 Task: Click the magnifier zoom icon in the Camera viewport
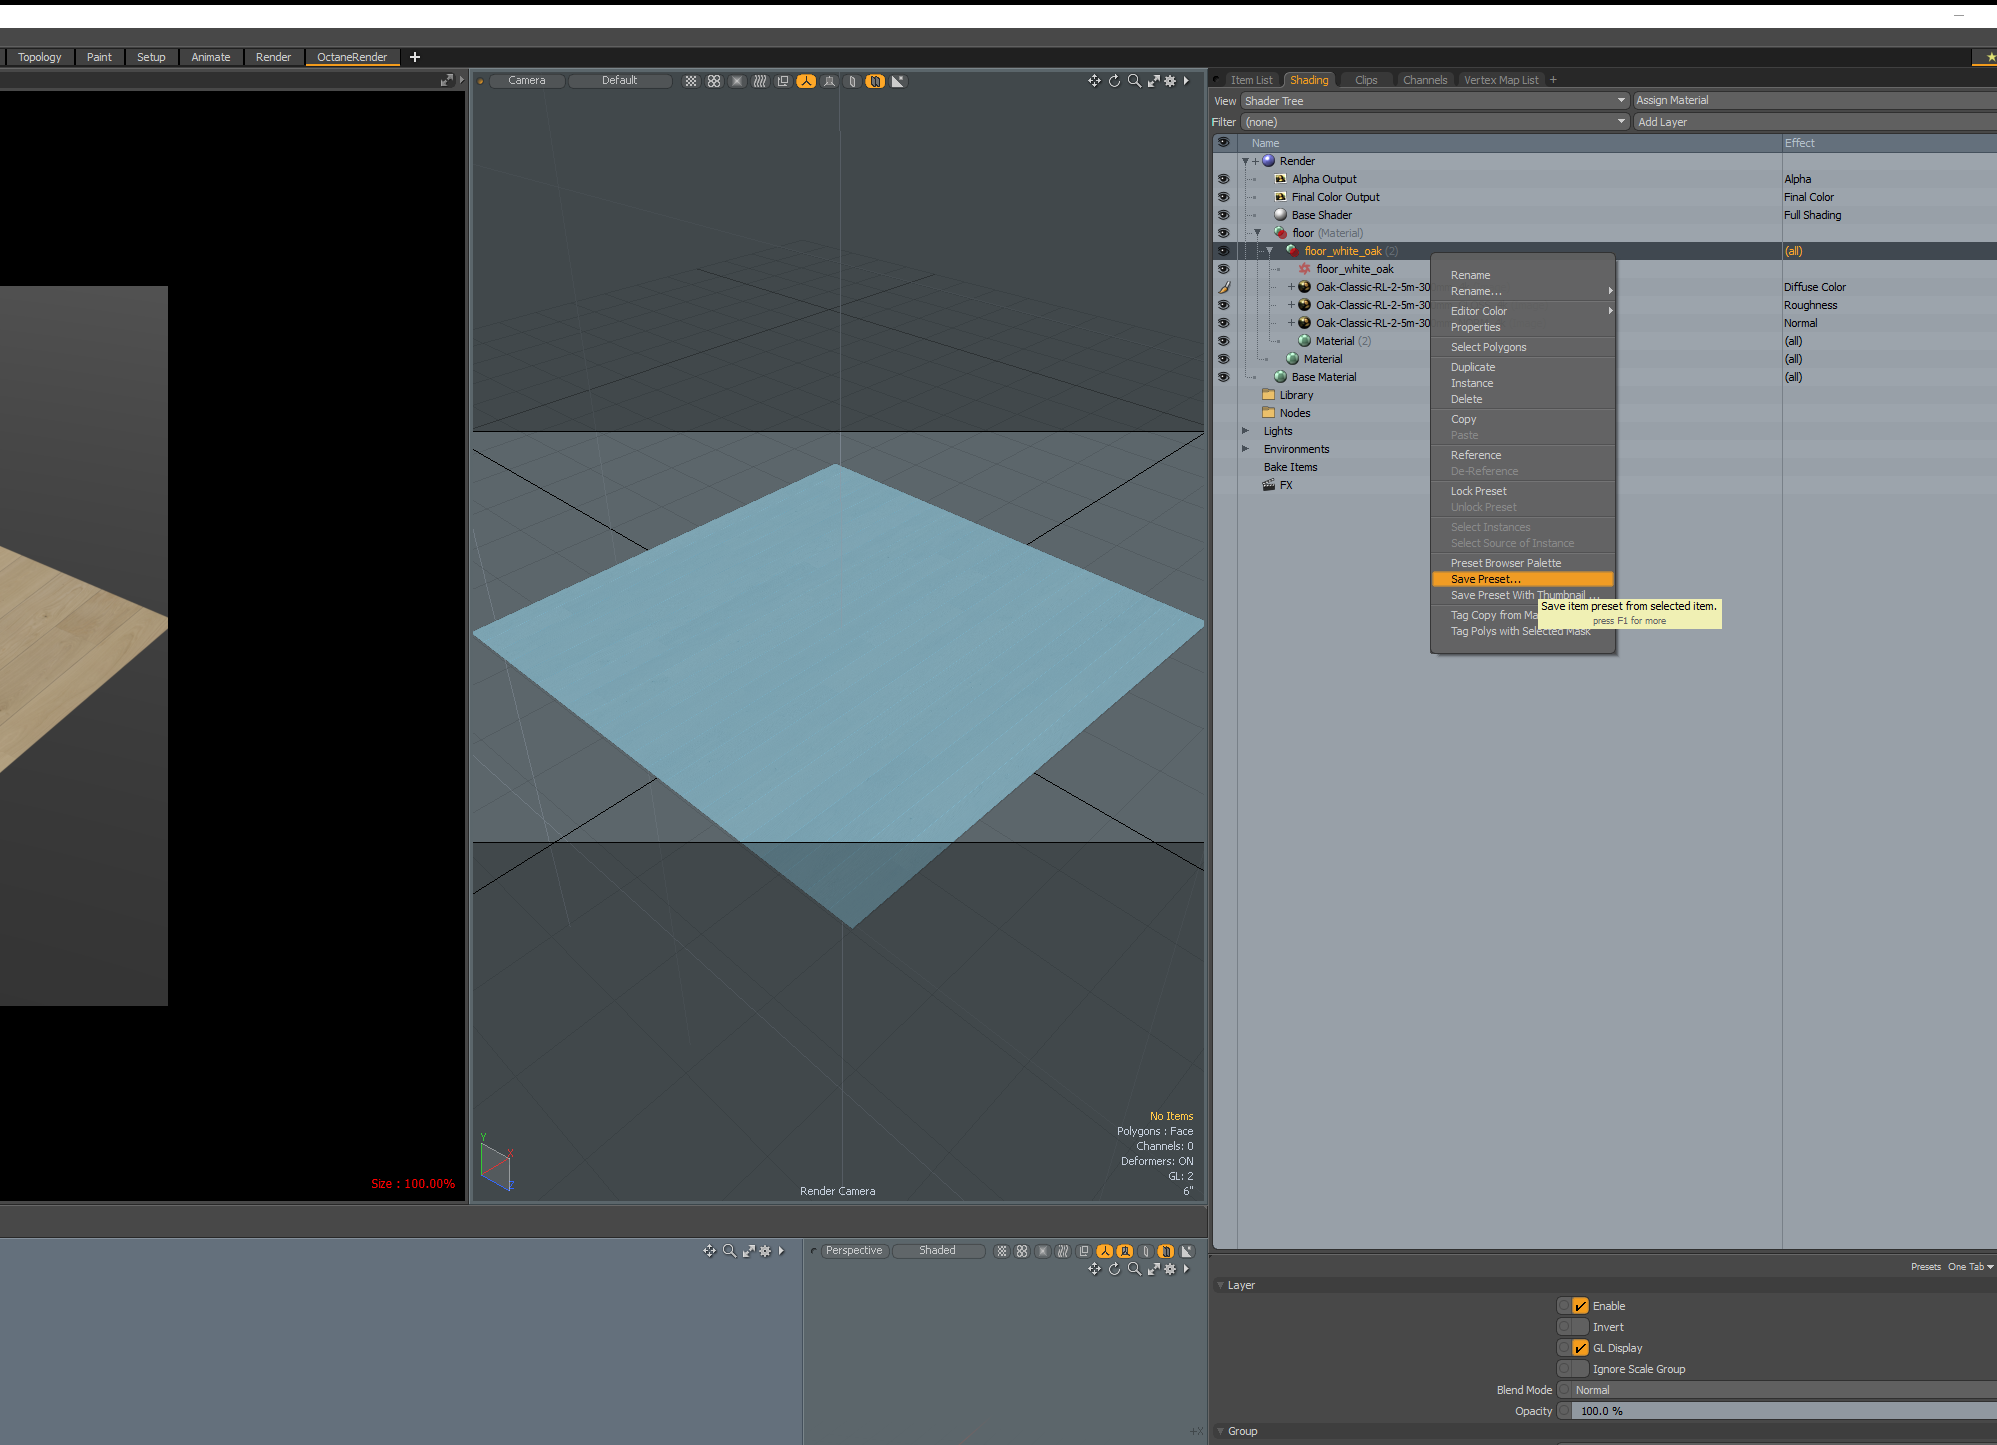coord(1134,81)
